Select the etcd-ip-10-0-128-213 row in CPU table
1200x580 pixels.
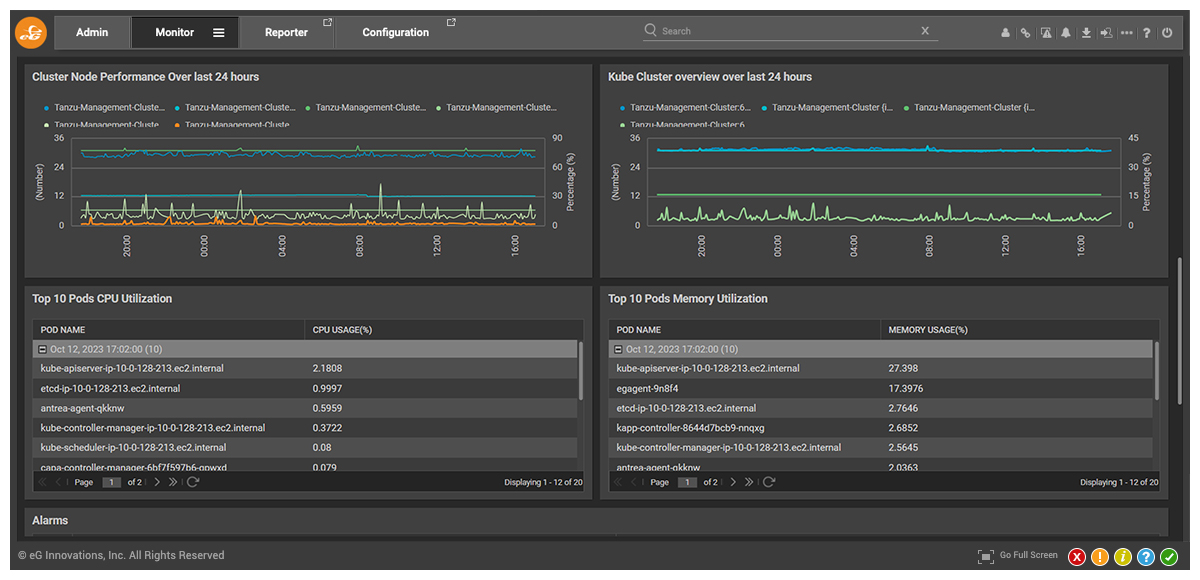(x=305, y=388)
